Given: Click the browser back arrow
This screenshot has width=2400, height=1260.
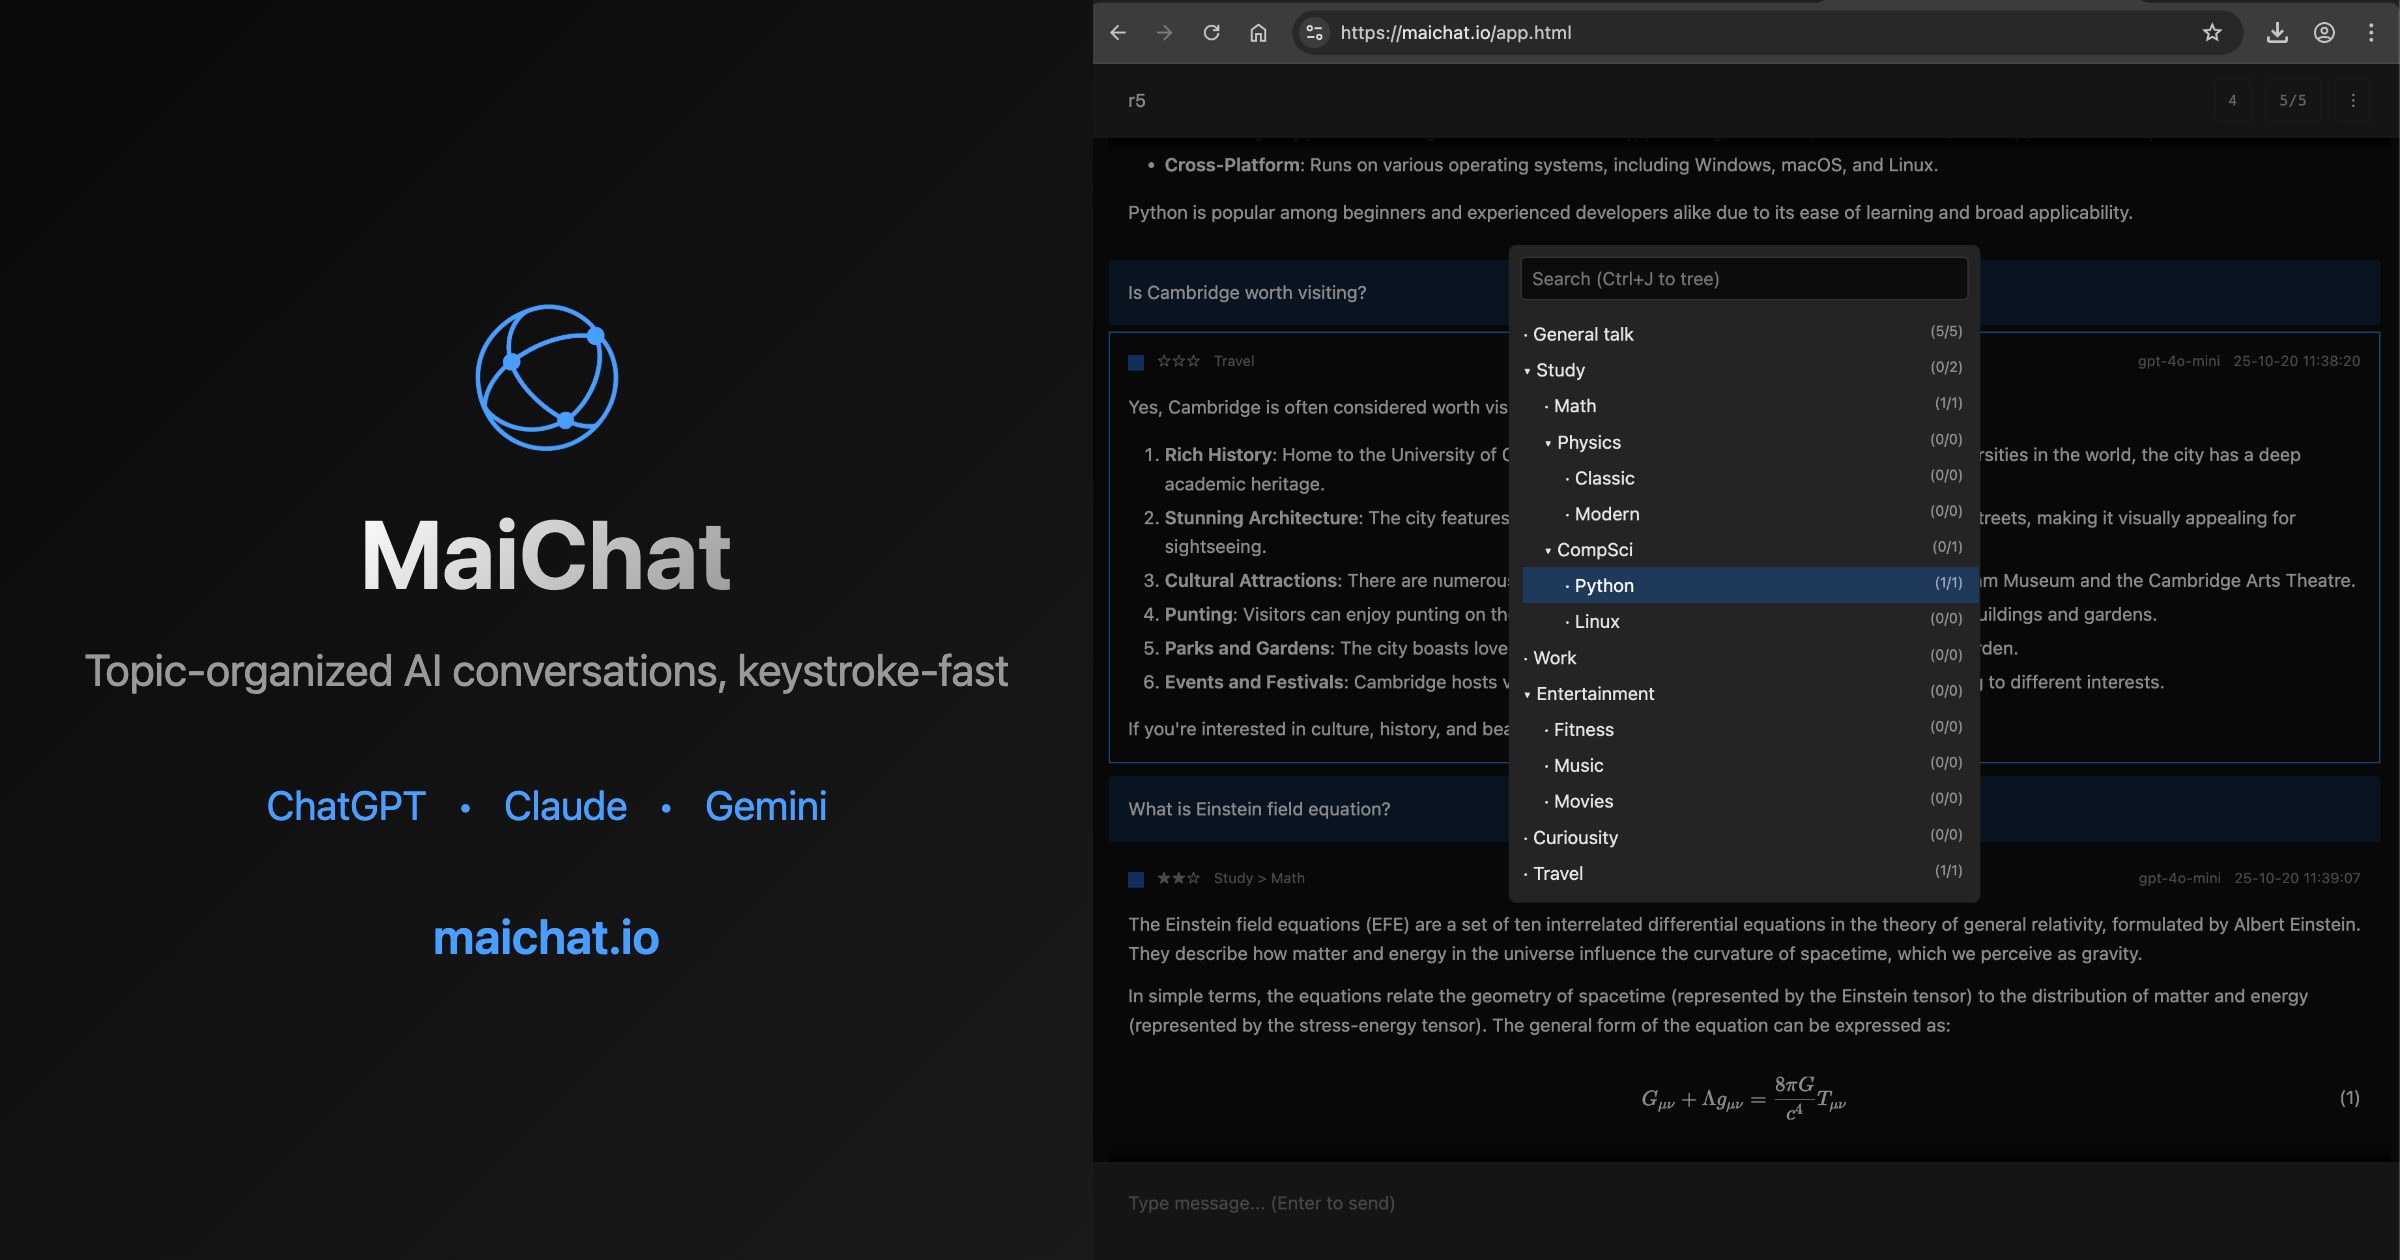Looking at the screenshot, I should coord(1118,33).
